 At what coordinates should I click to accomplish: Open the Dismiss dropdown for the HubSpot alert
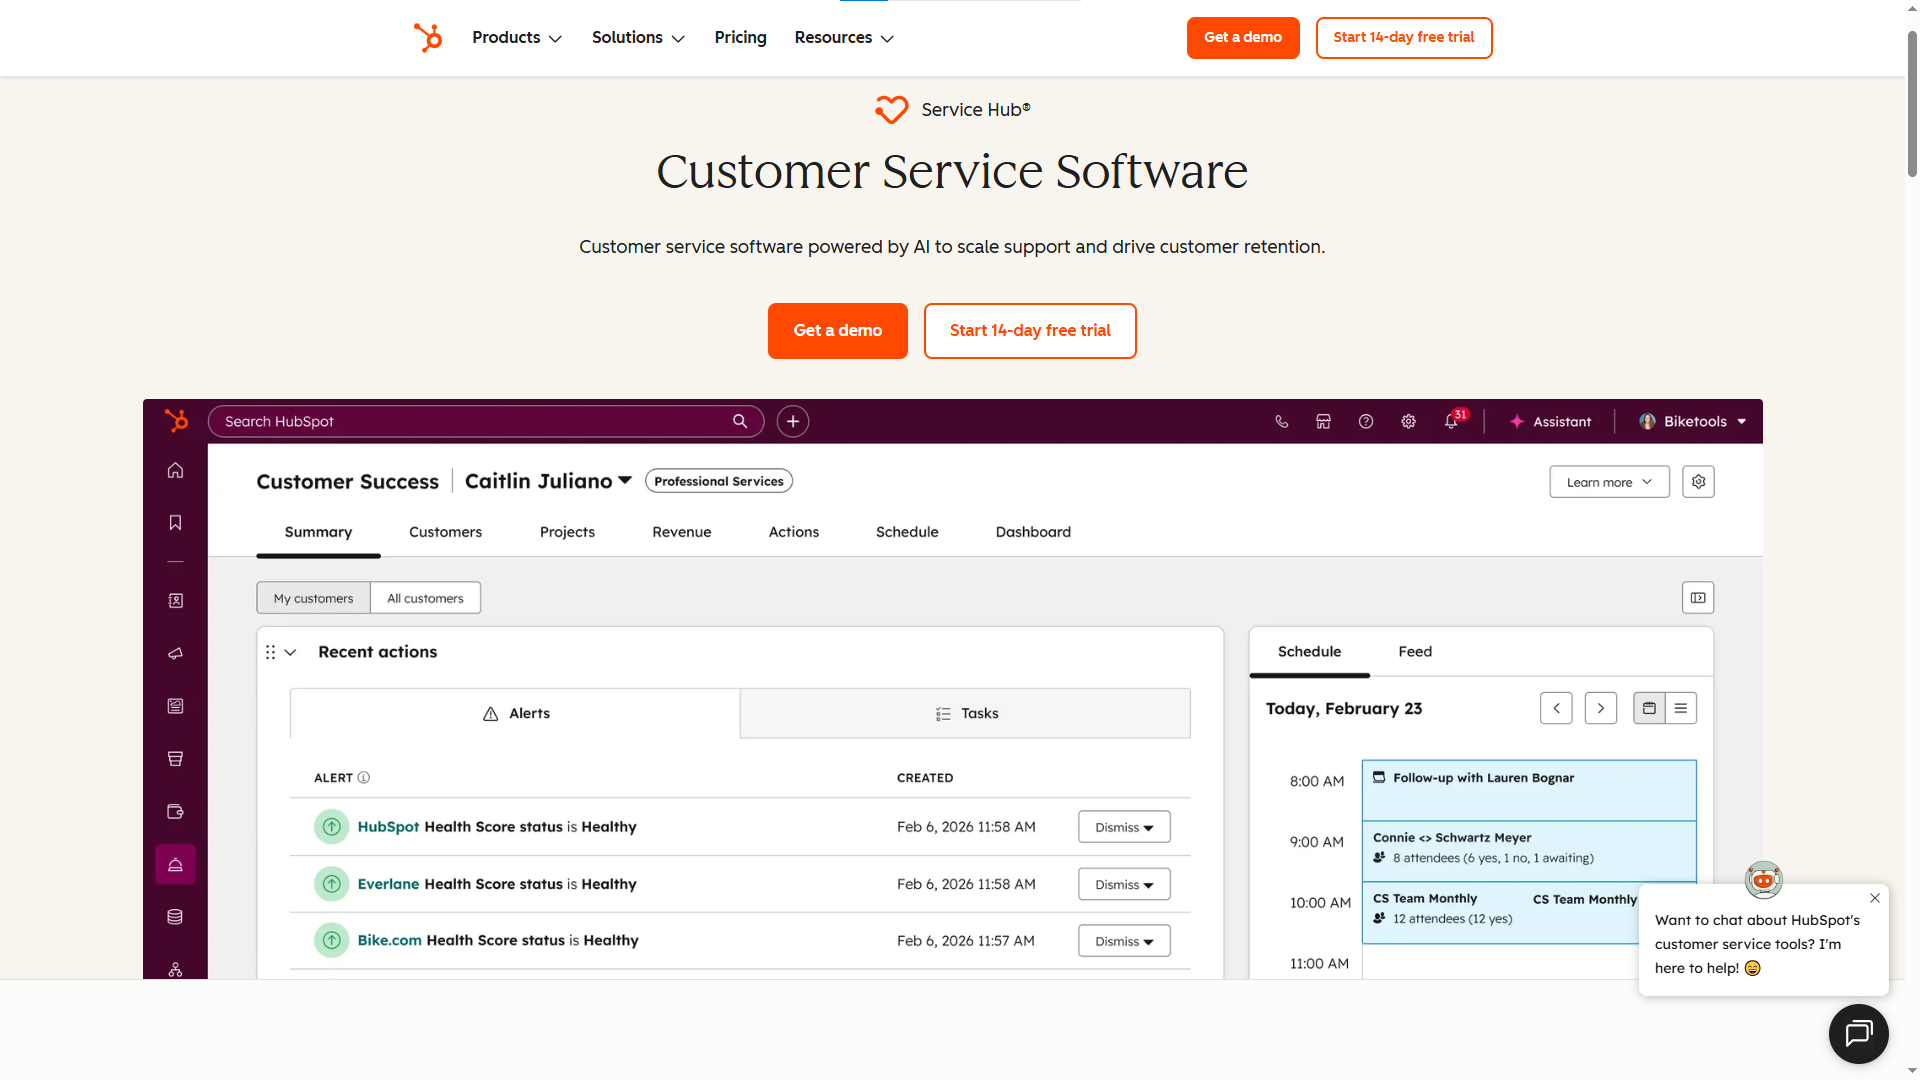(x=1124, y=827)
